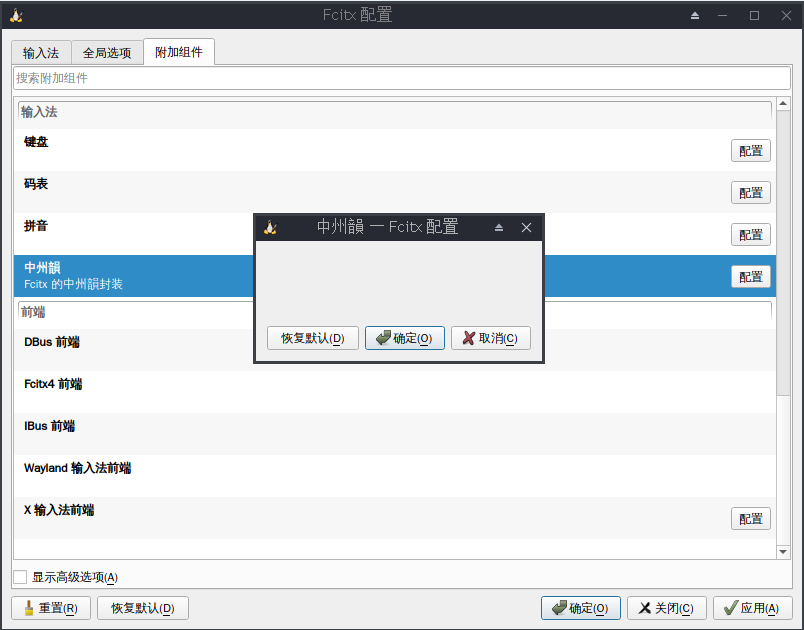
Task: Open the 全局选项 tab
Action: click(x=107, y=53)
